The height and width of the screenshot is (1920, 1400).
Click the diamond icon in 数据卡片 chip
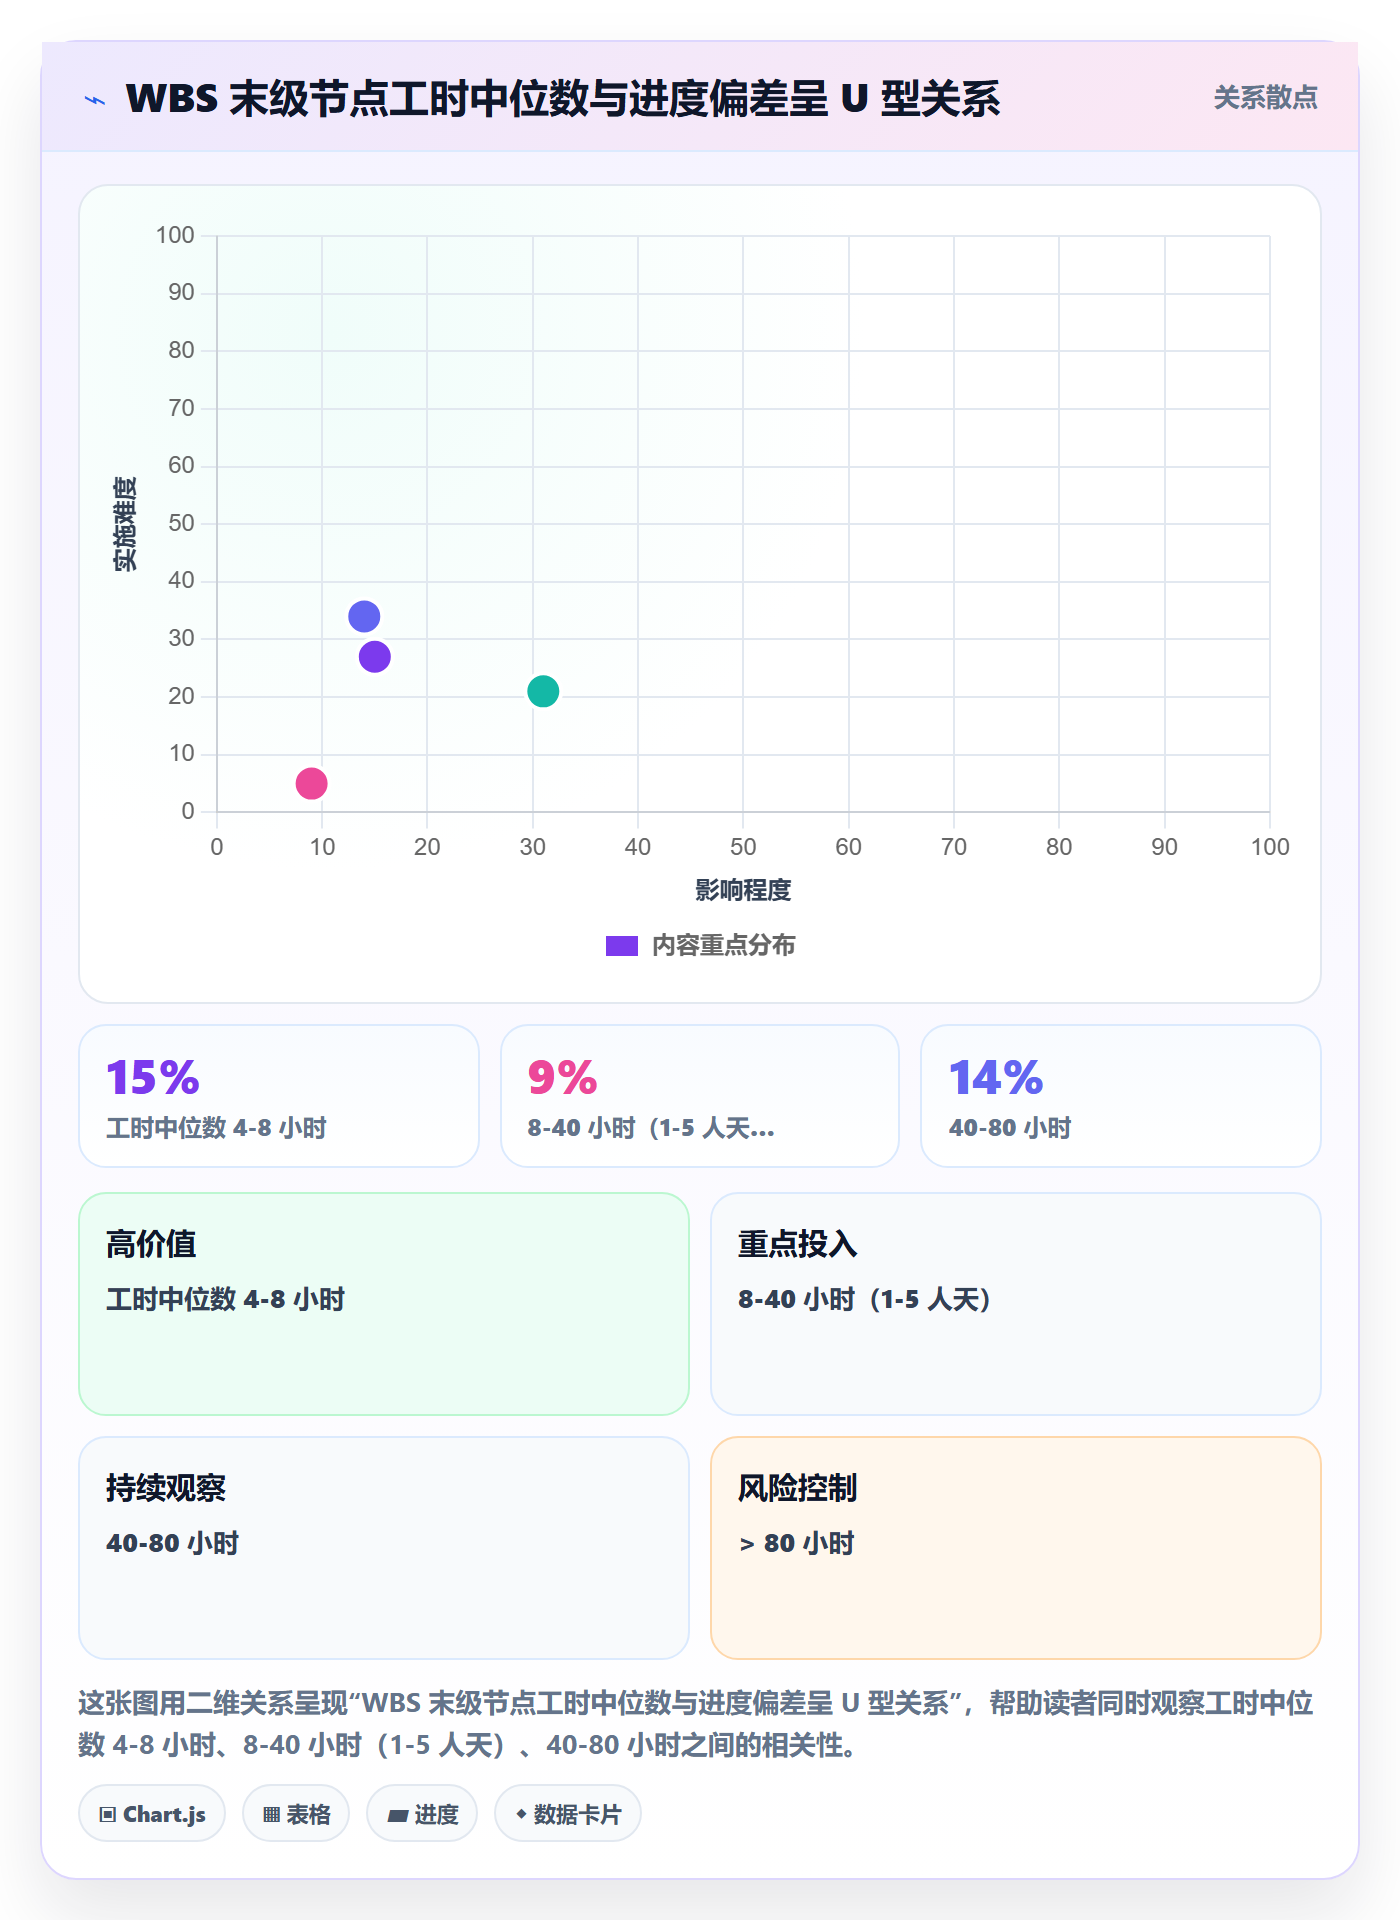[521, 1814]
